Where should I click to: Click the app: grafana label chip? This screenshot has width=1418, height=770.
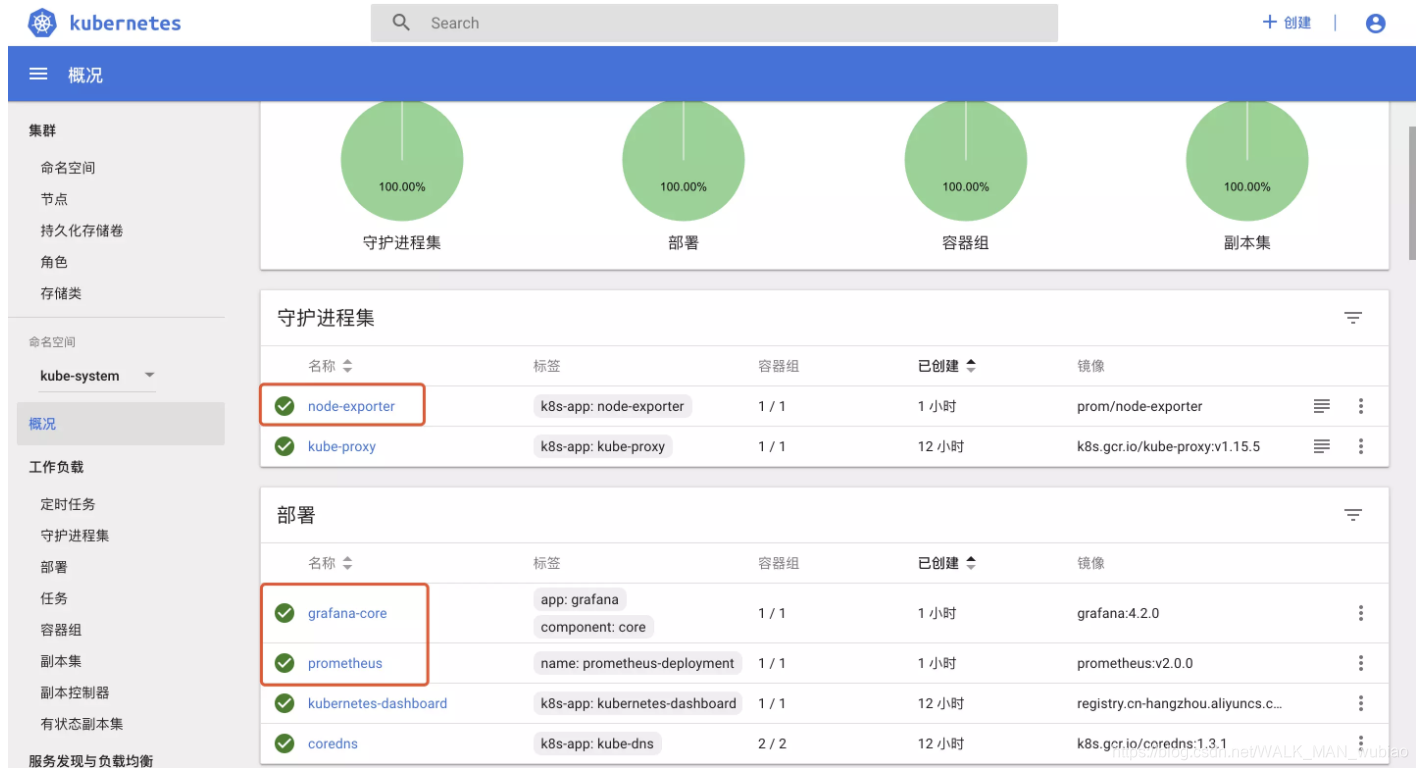tap(579, 600)
